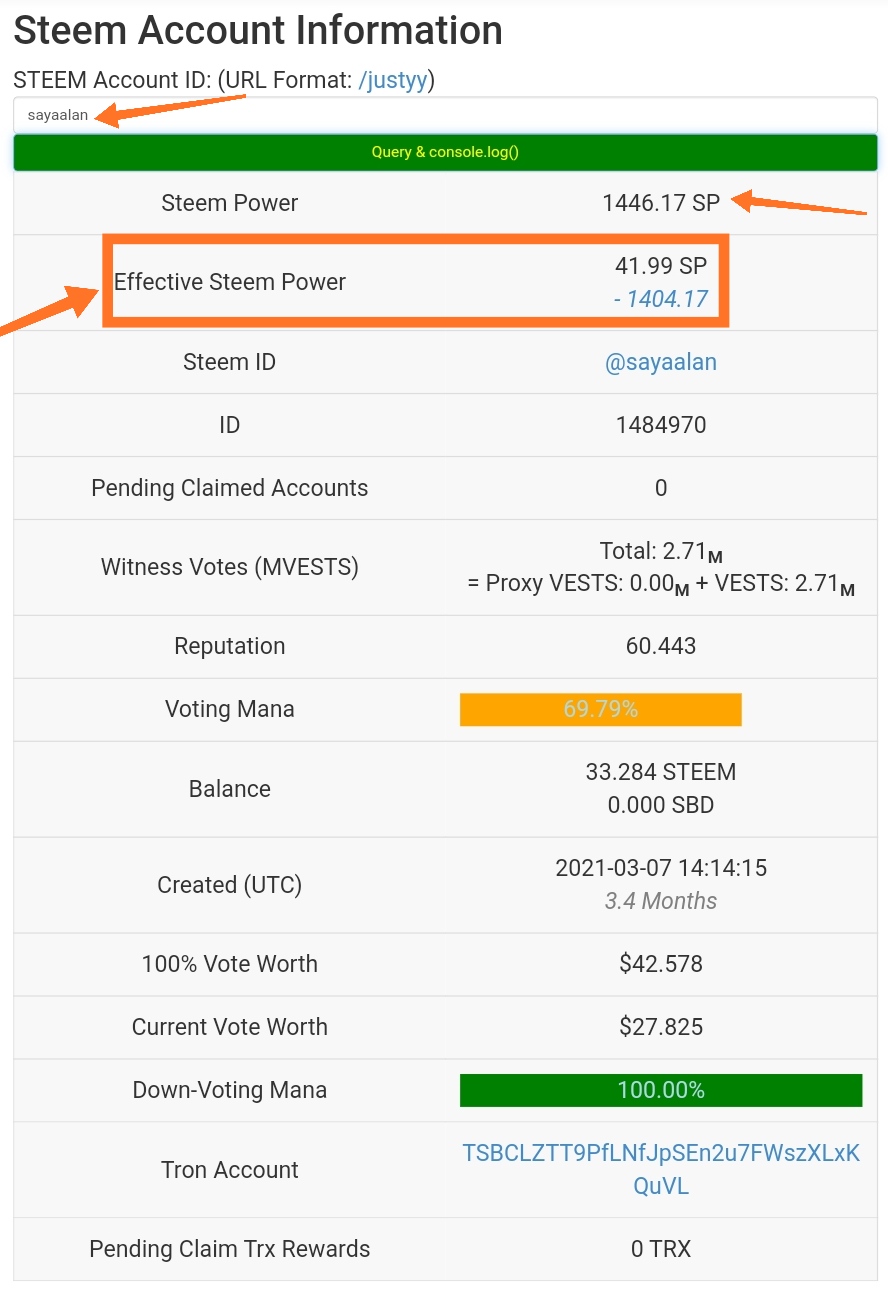Click the orange arrow pointing at the sayaalan input
The width and height of the screenshot is (888, 1290).
170,109
